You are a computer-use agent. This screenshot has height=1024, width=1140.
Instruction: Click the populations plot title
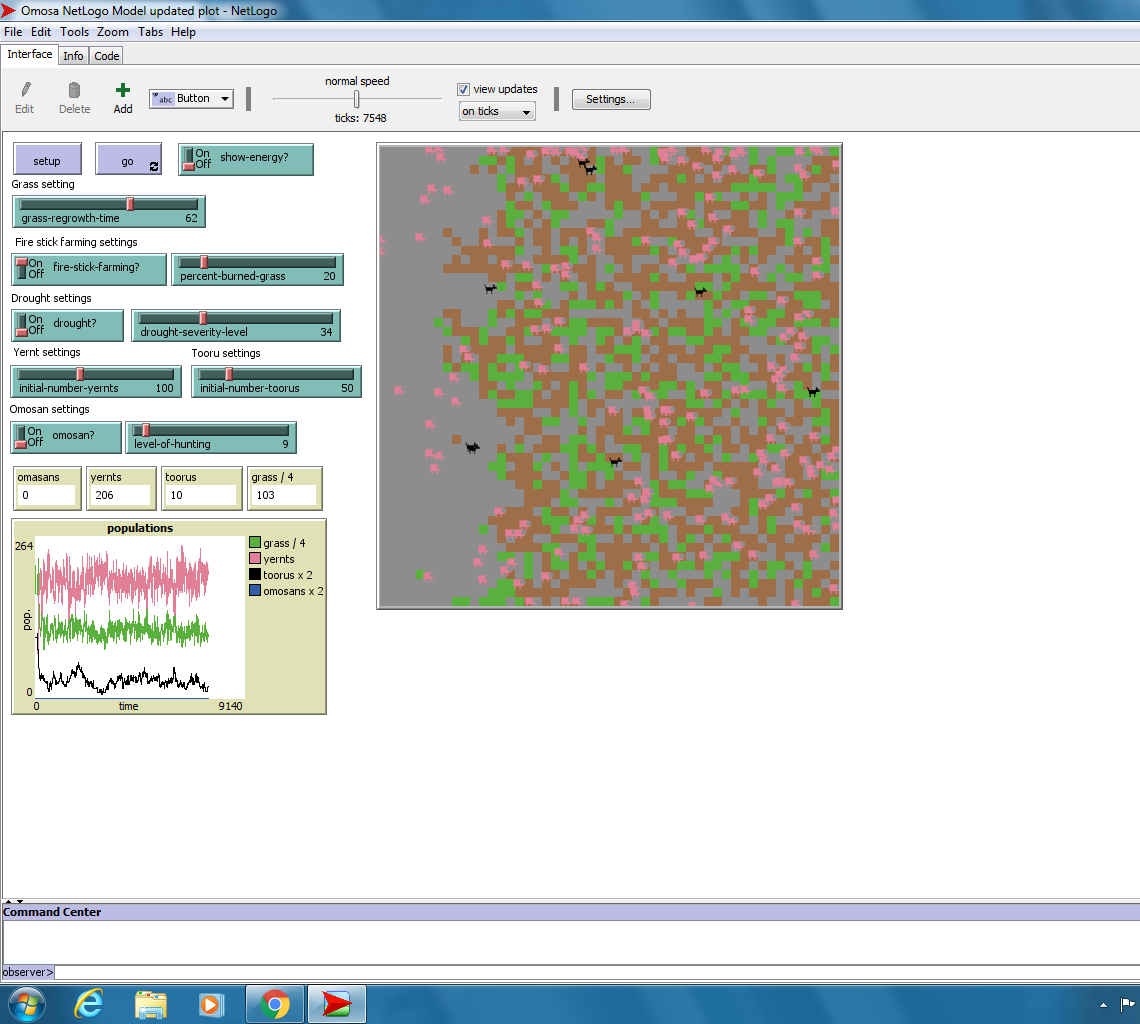coord(140,528)
